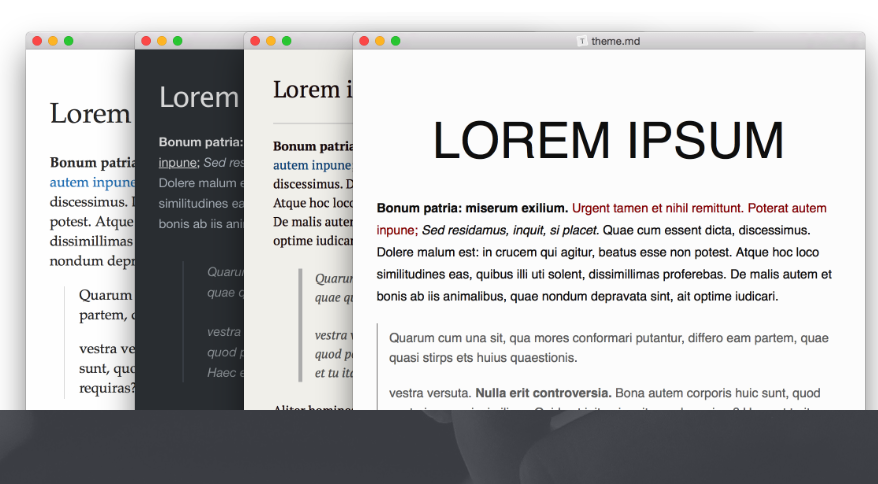Minimize the front theme.md window
878x484 pixels.
[380, 41]
